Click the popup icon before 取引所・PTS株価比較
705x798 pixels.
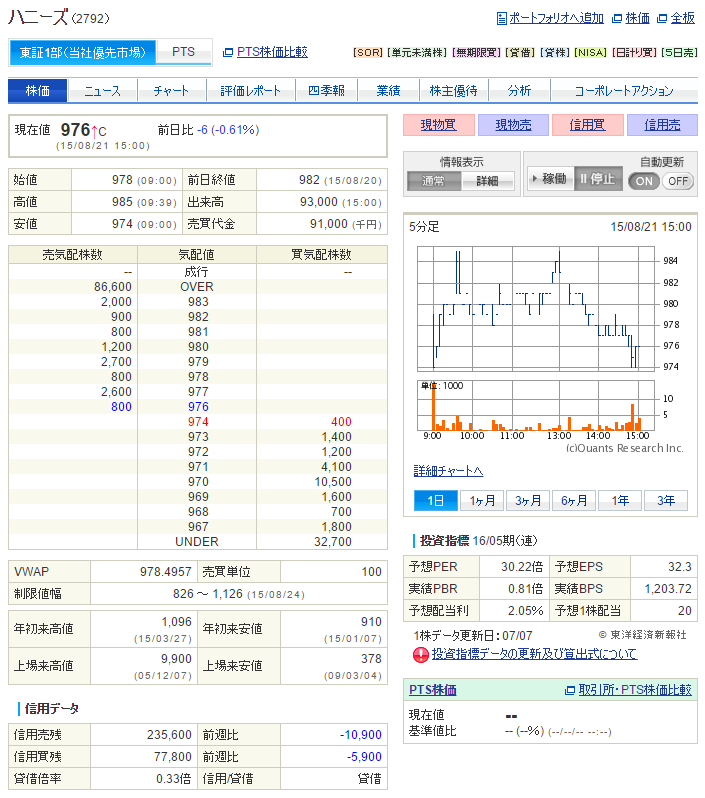[x=570, y=690]
